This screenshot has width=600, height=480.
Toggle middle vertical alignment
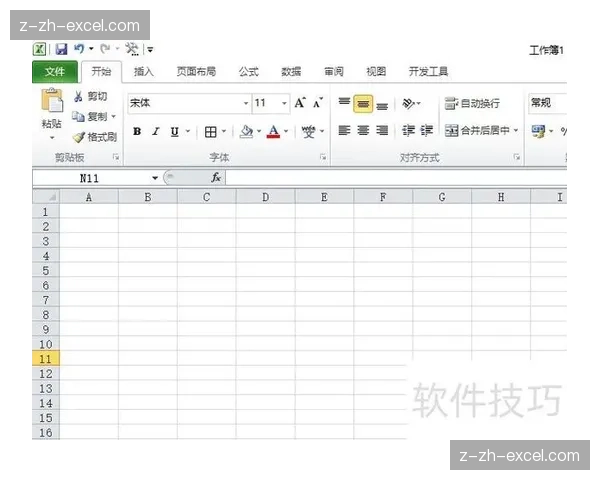pos(363,103)
